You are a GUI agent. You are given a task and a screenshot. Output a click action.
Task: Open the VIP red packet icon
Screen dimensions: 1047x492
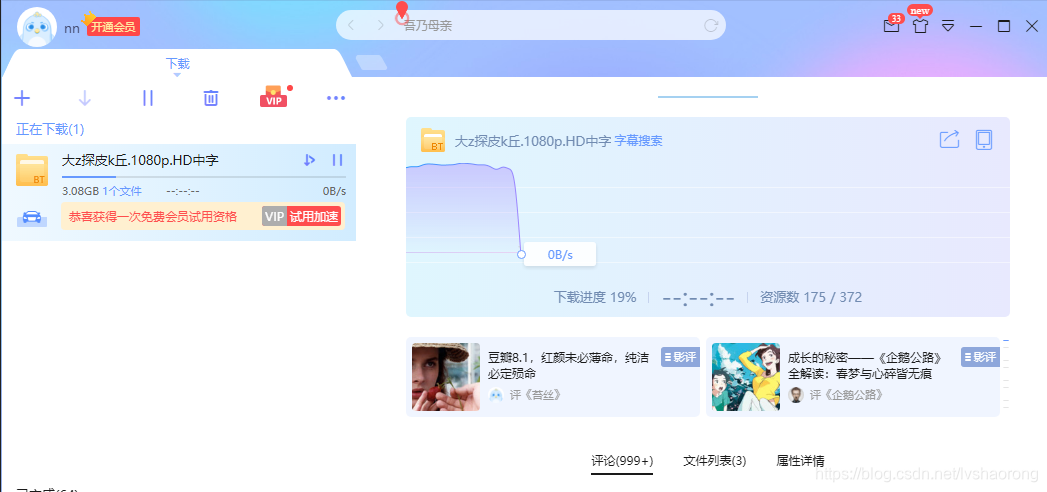coord(273,97)
